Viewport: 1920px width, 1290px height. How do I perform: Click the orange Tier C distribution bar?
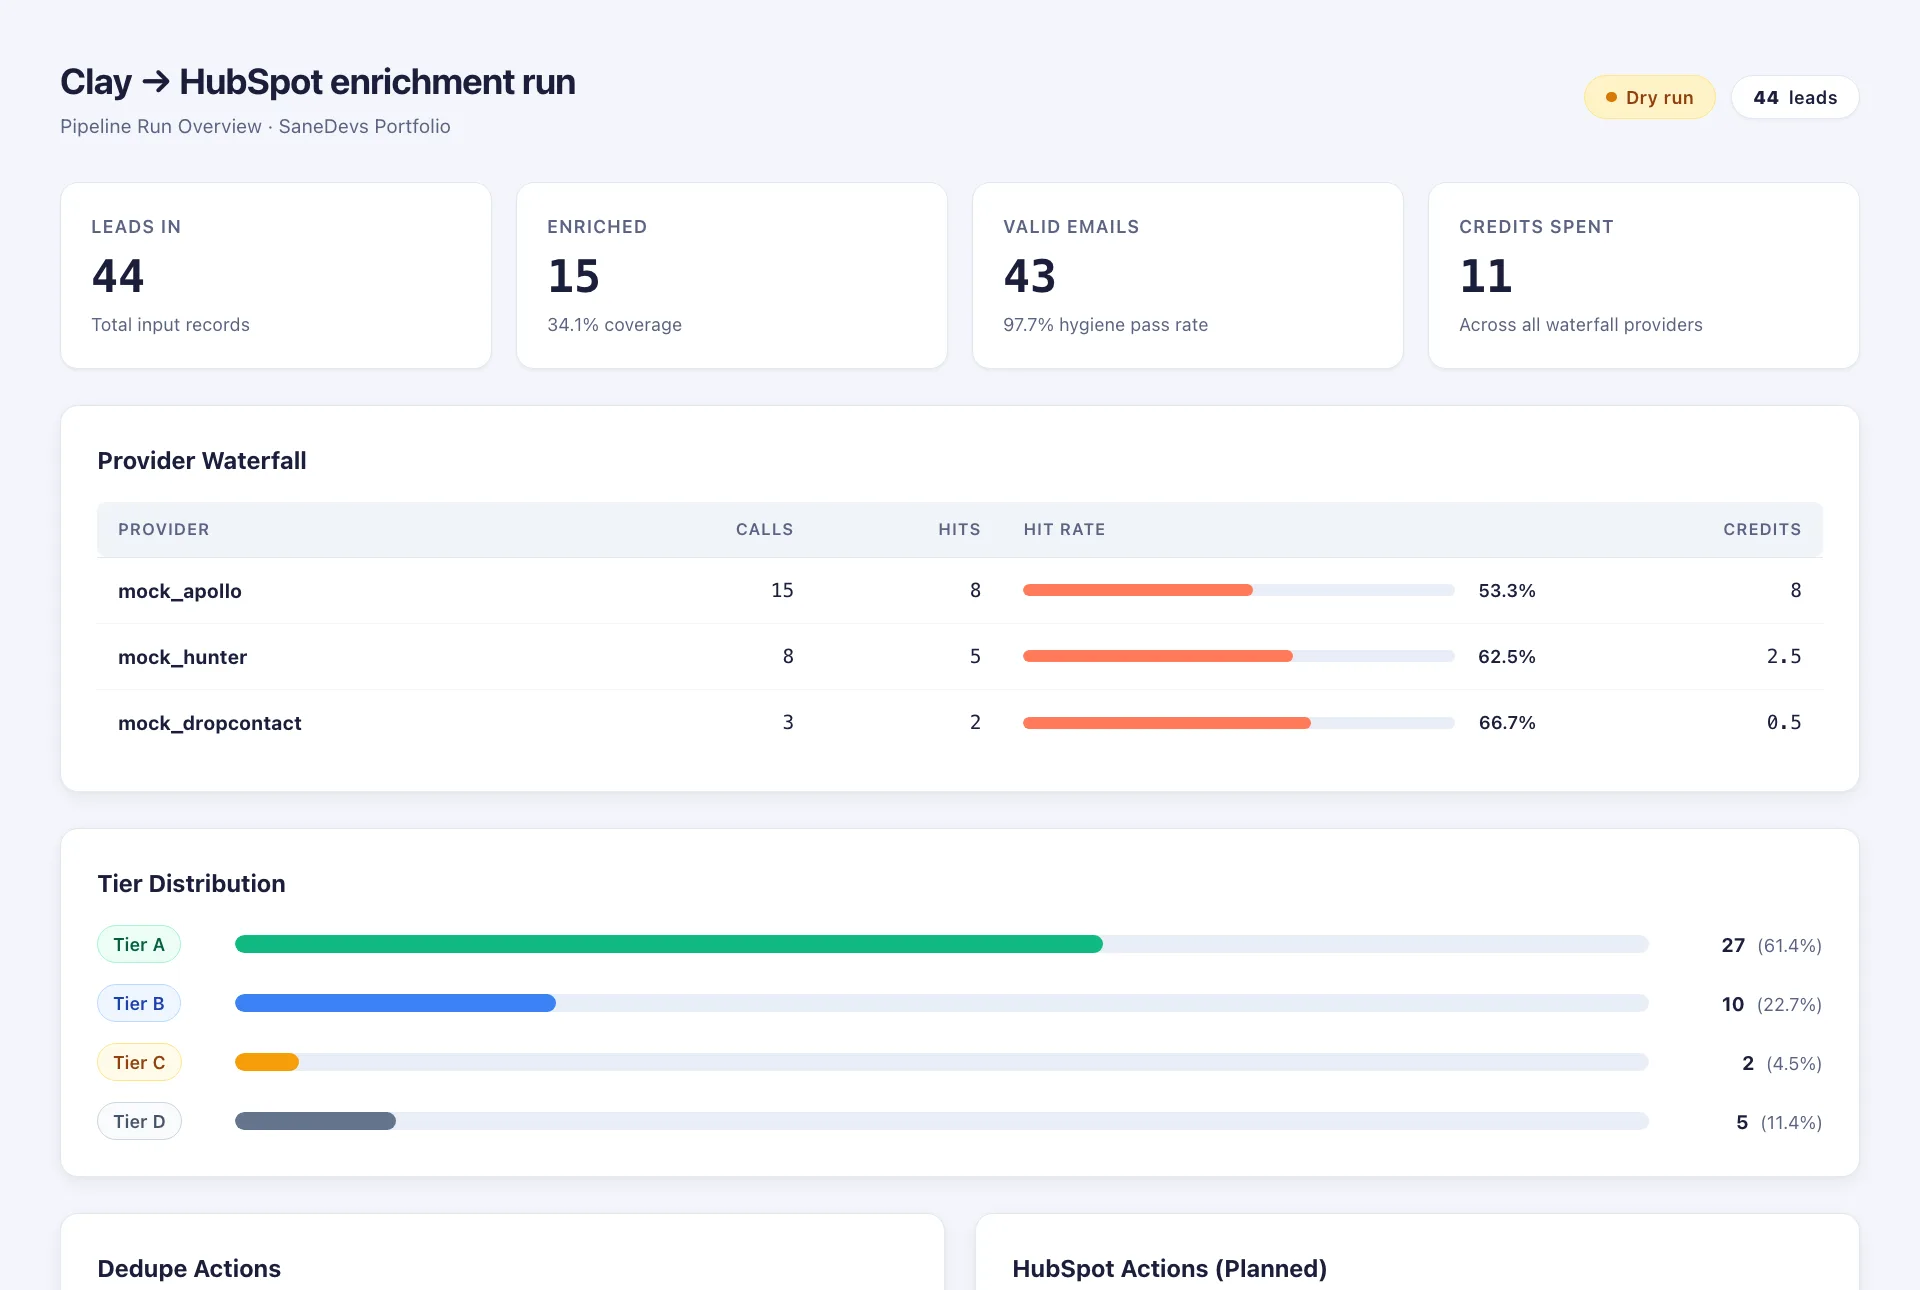click(x=267, y=1062)
